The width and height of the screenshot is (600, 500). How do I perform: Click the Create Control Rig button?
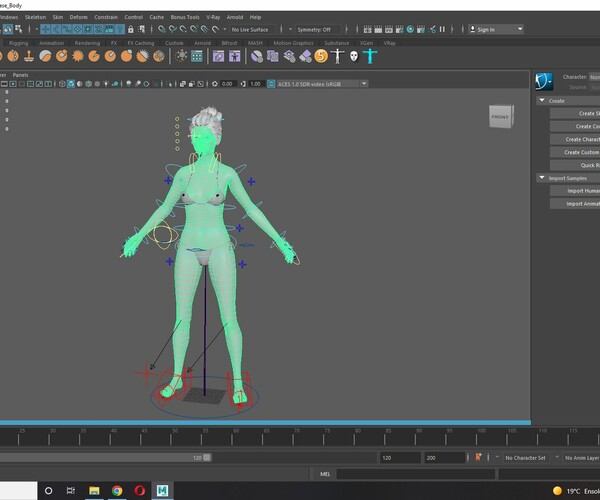(575, 126)
